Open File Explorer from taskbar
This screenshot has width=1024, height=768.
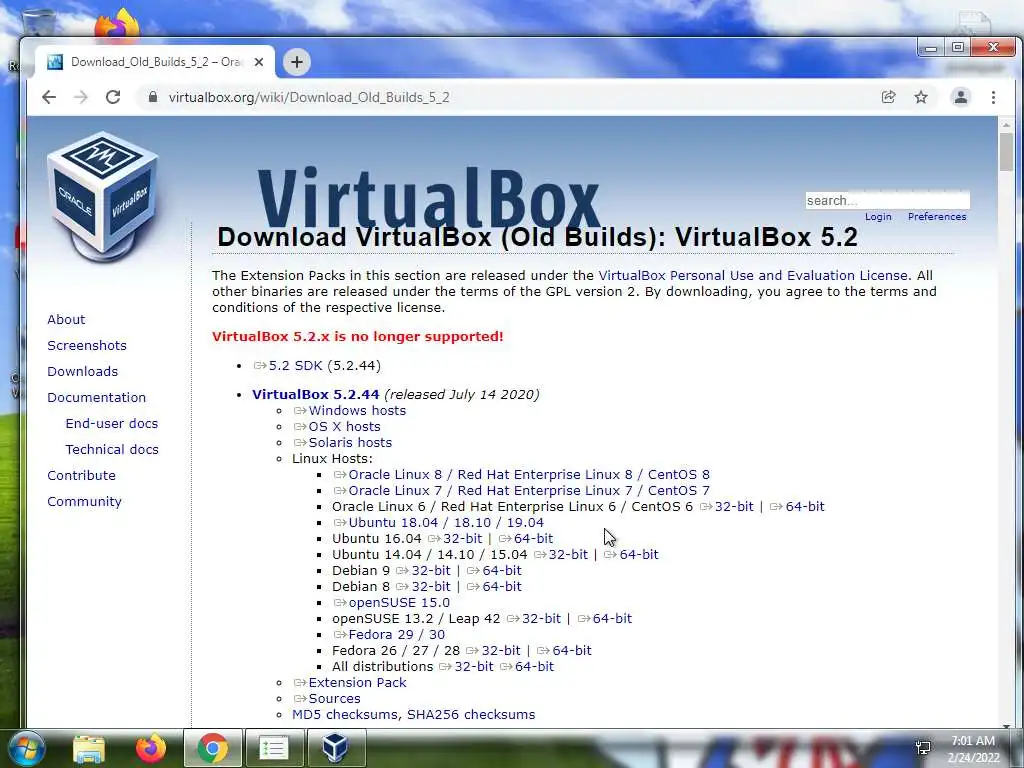89,748
